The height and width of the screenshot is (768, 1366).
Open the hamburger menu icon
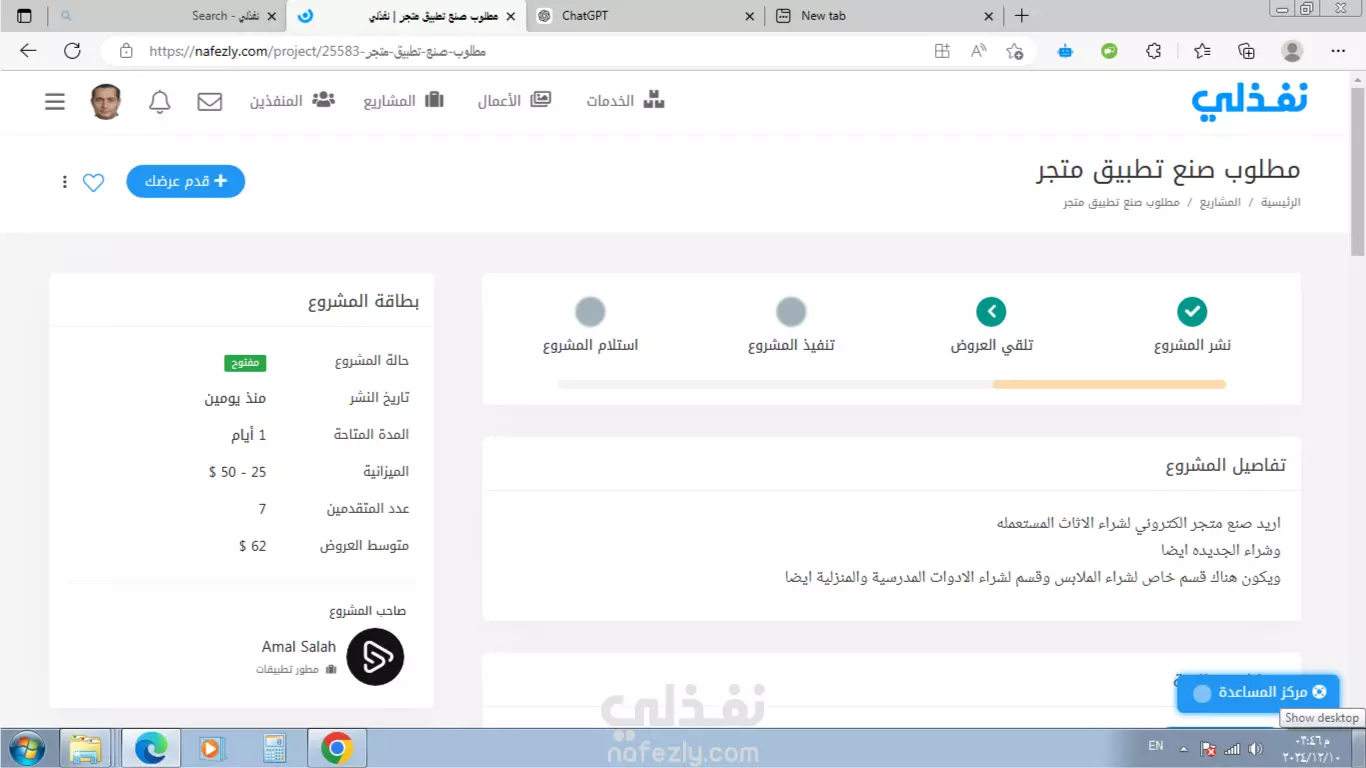click(55, 101)
